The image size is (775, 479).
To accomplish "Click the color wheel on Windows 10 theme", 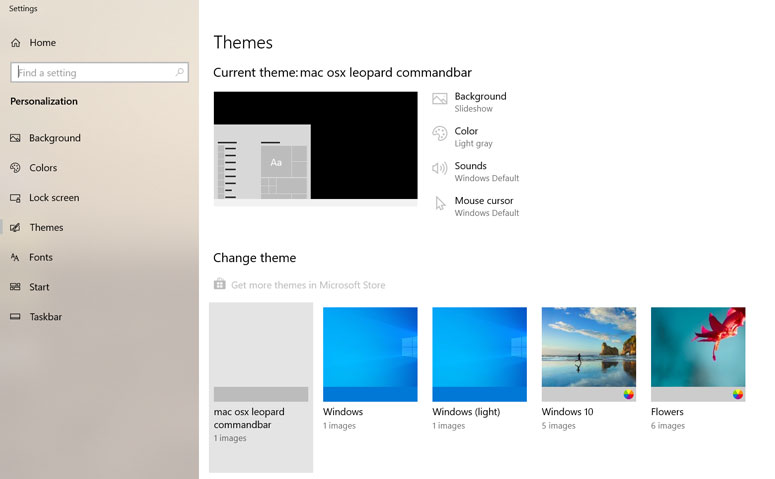I will (x=628, y=394).
